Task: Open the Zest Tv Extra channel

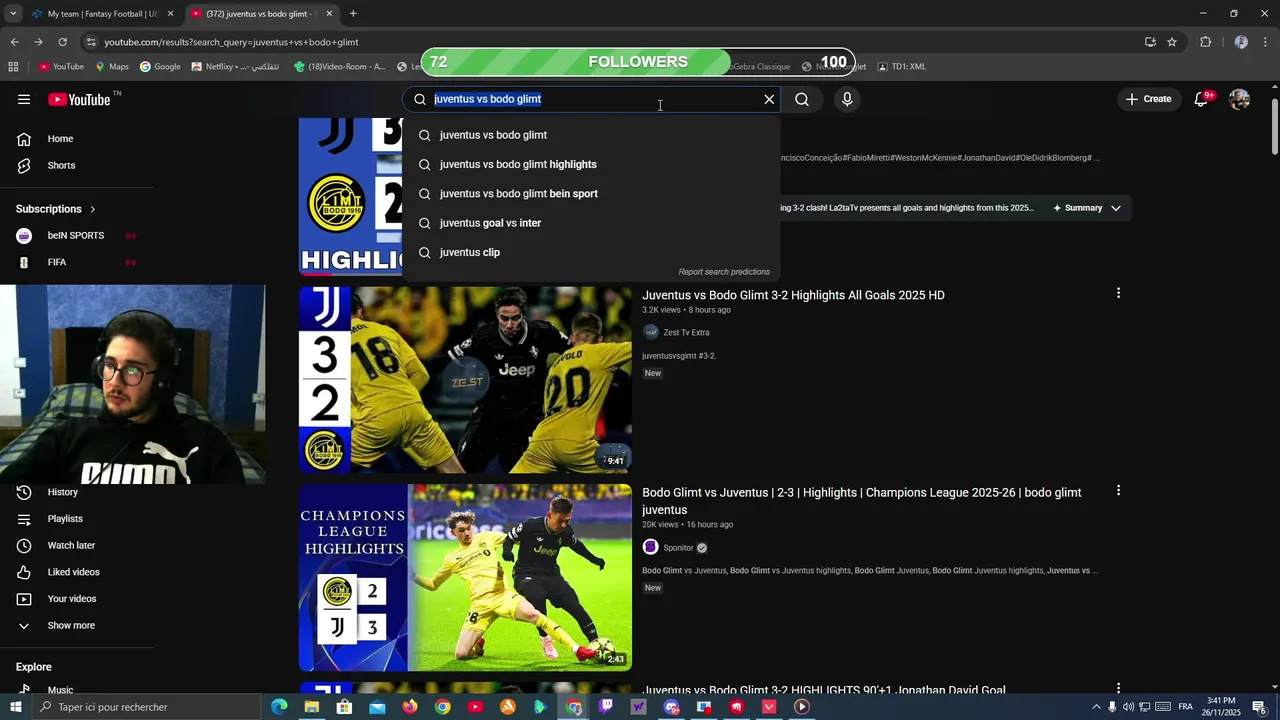Action: click(x=686, y=333)
